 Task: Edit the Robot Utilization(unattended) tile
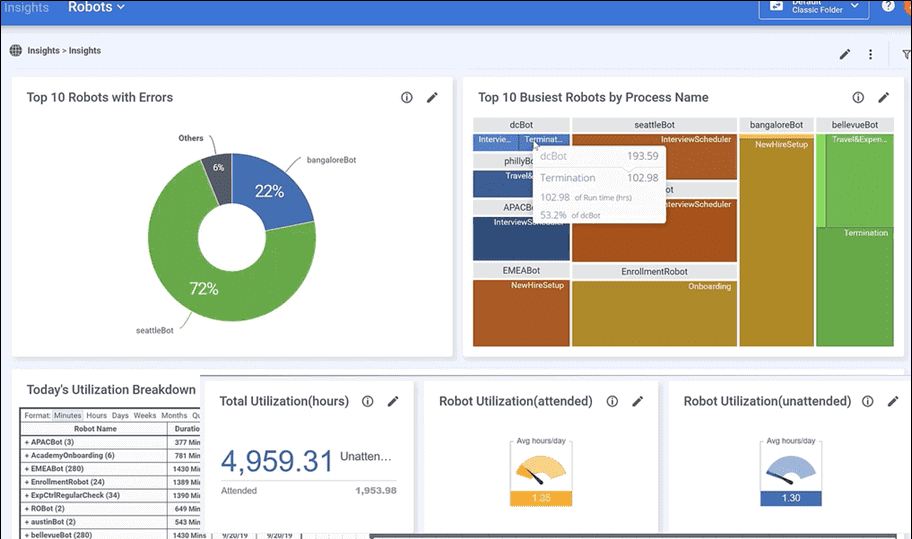pyautogui.click(x=893, y=401)
